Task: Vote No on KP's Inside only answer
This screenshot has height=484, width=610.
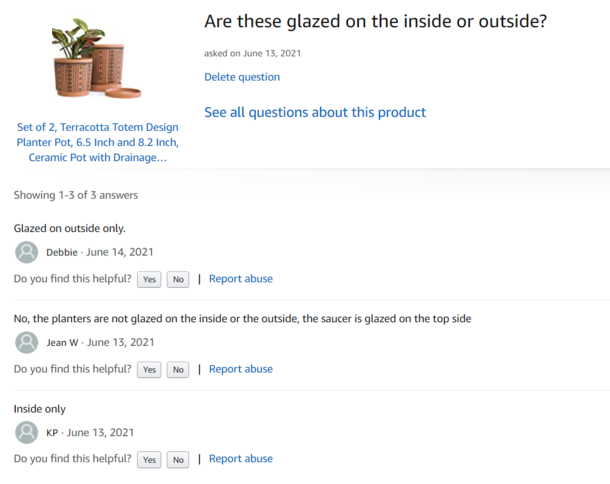Action: (178, 460)
